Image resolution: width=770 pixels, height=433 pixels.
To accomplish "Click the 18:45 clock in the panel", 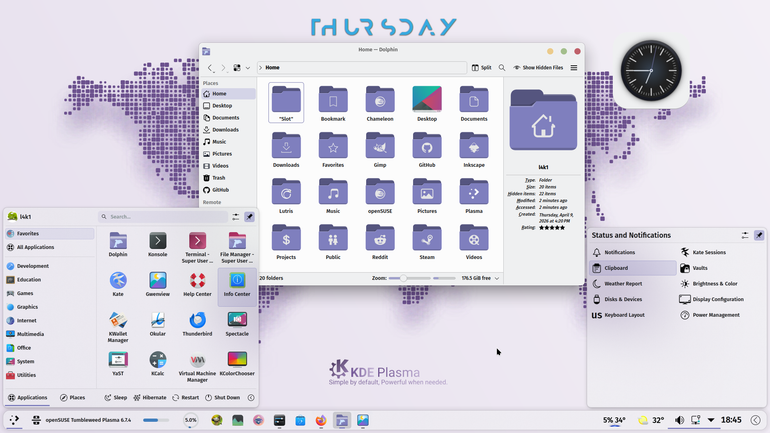I will click(731, 420).
